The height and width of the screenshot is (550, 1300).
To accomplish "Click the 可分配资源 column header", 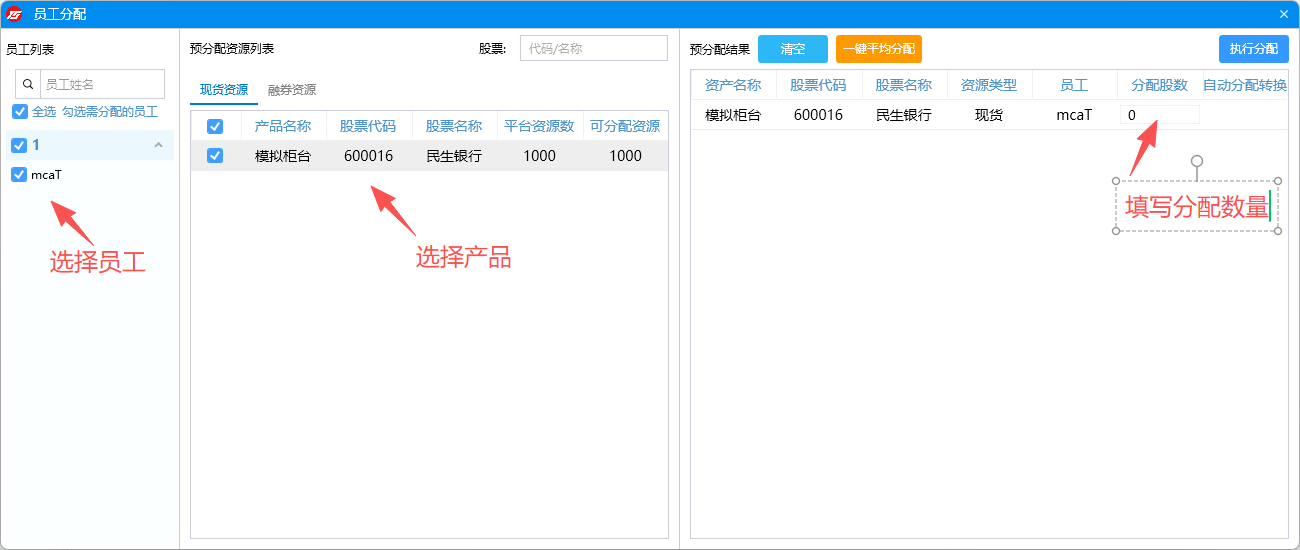I will tap(625, 127).
